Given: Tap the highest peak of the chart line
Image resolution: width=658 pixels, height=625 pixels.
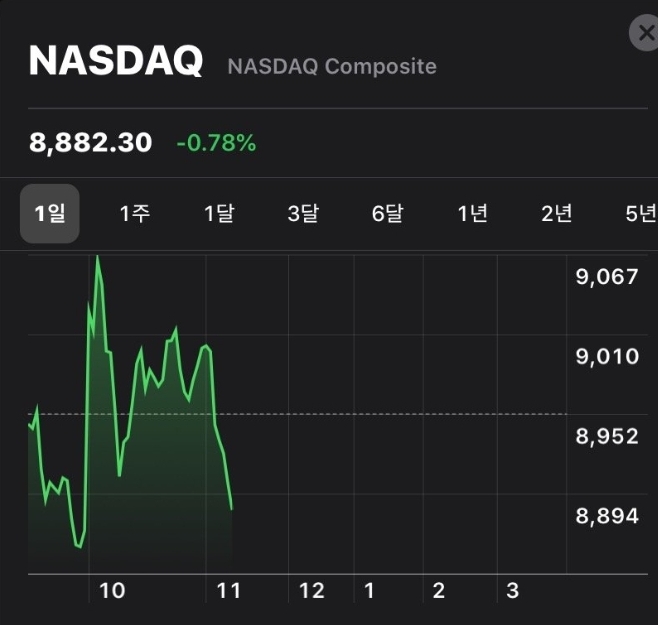Looking at the screenshot, I should coord(97,257).
